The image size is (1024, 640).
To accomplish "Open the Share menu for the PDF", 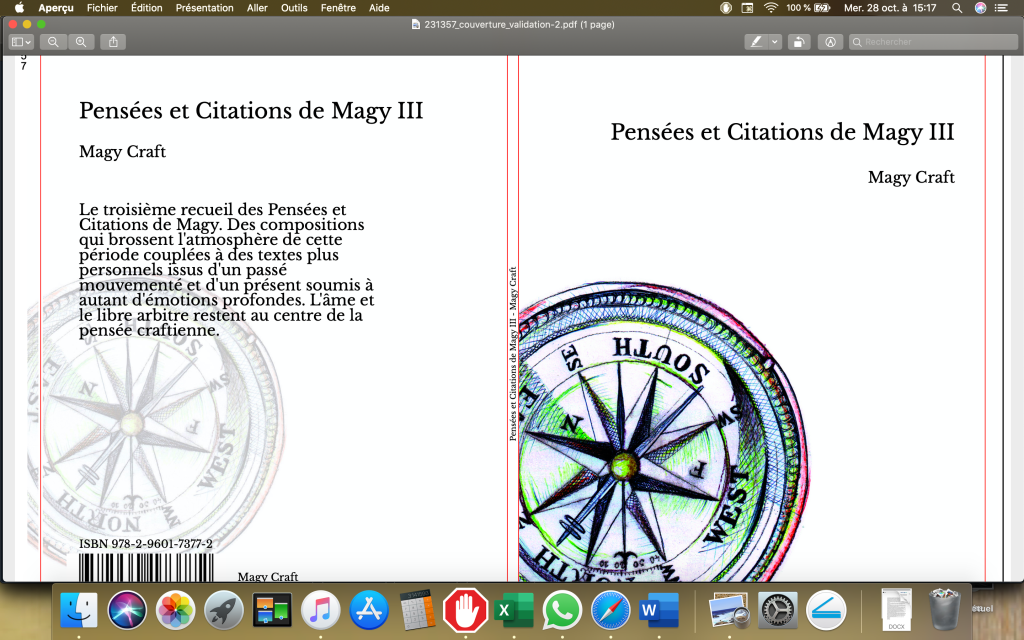I will pos(112,42).
